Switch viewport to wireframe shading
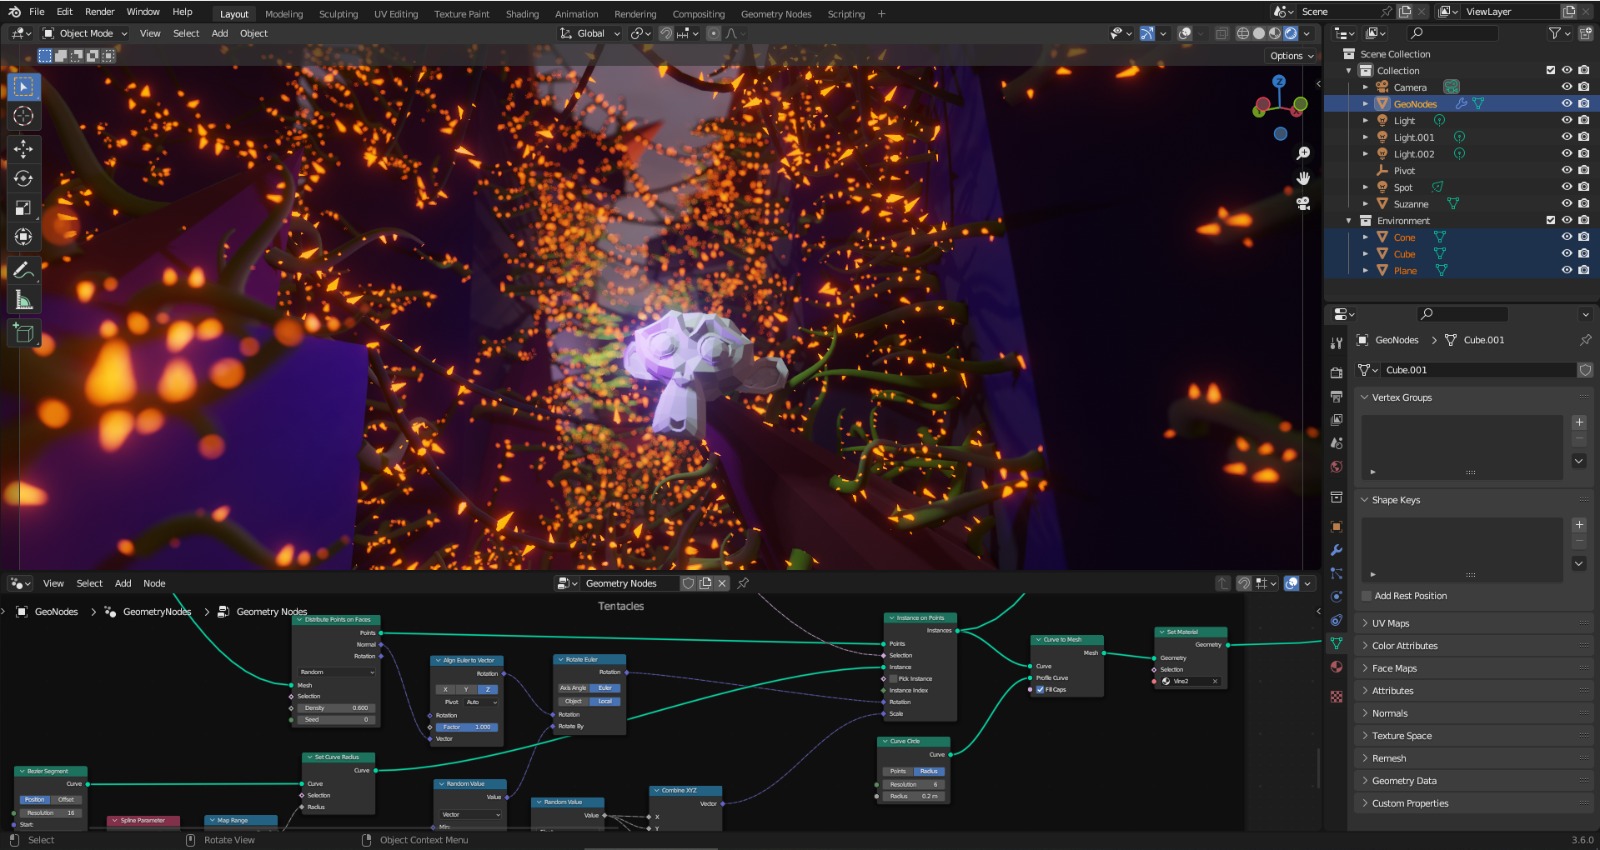 (1243, 33)
